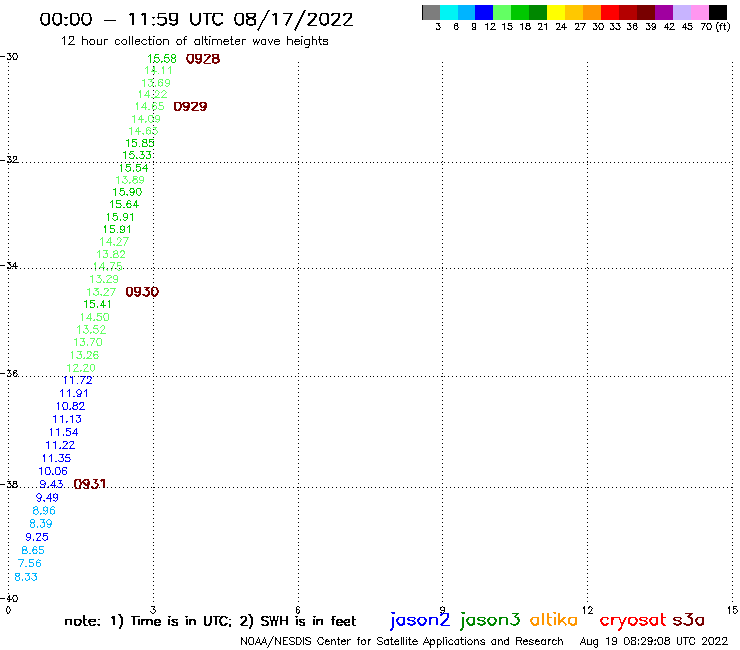Click the '0928' time marker
This screenshot has height=650, width=740.
click(203, 59)
